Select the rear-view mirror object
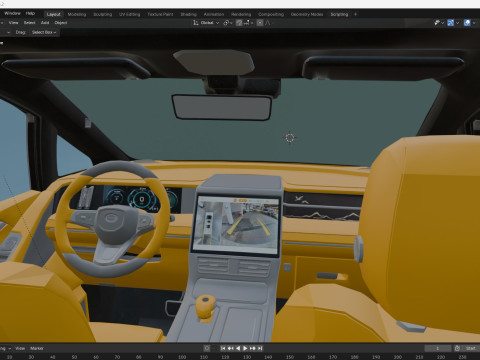480x360 pixels. coord(222,107)
